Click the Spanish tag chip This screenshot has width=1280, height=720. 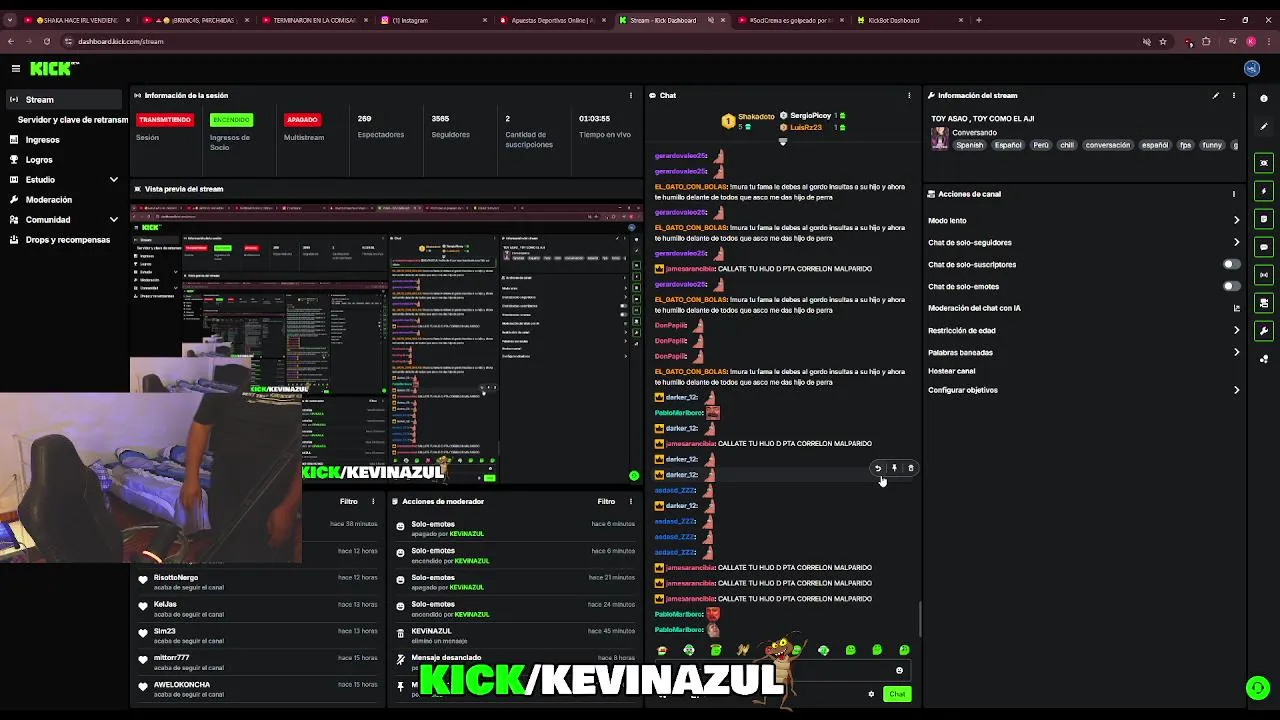[969, 145]
